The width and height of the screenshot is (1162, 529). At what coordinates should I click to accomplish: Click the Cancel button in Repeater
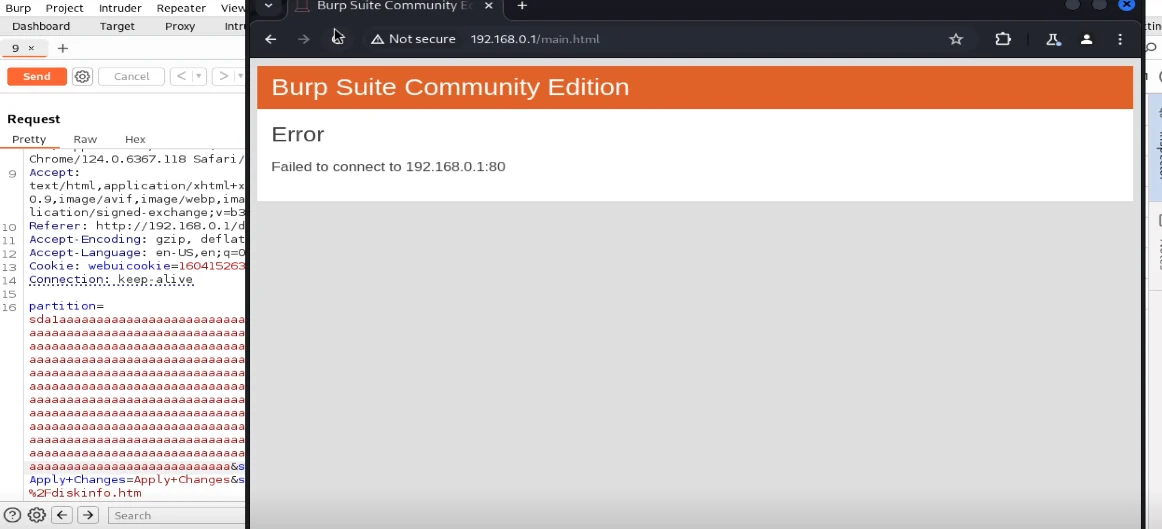point(131,76)
